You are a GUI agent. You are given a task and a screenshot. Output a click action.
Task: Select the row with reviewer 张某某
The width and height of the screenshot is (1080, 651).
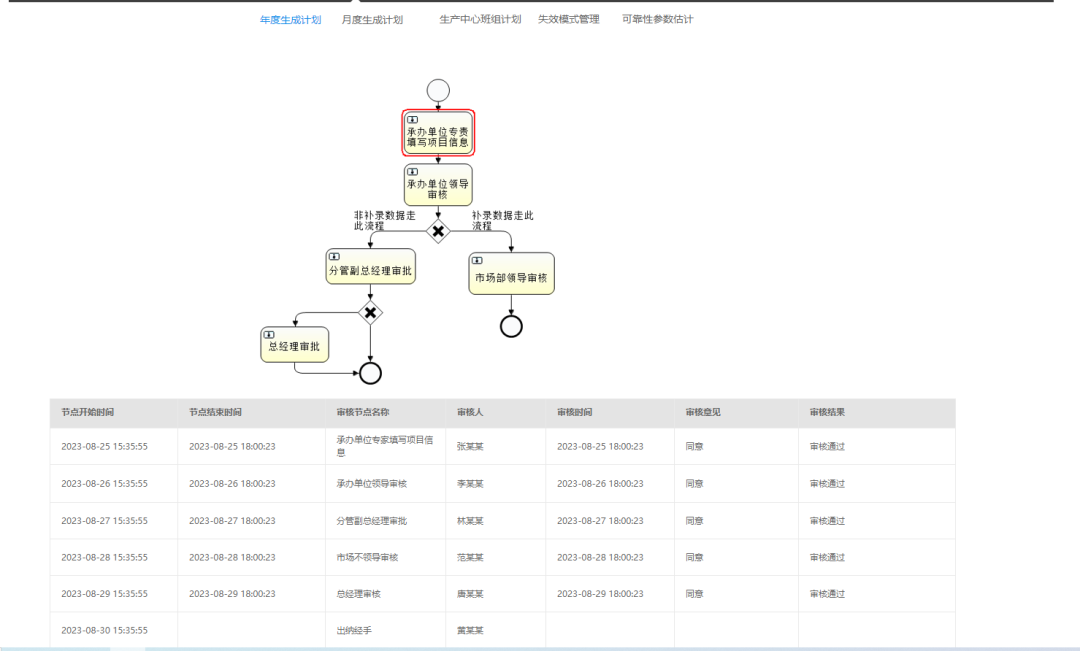pyautogui.click(x=470, y=446)
